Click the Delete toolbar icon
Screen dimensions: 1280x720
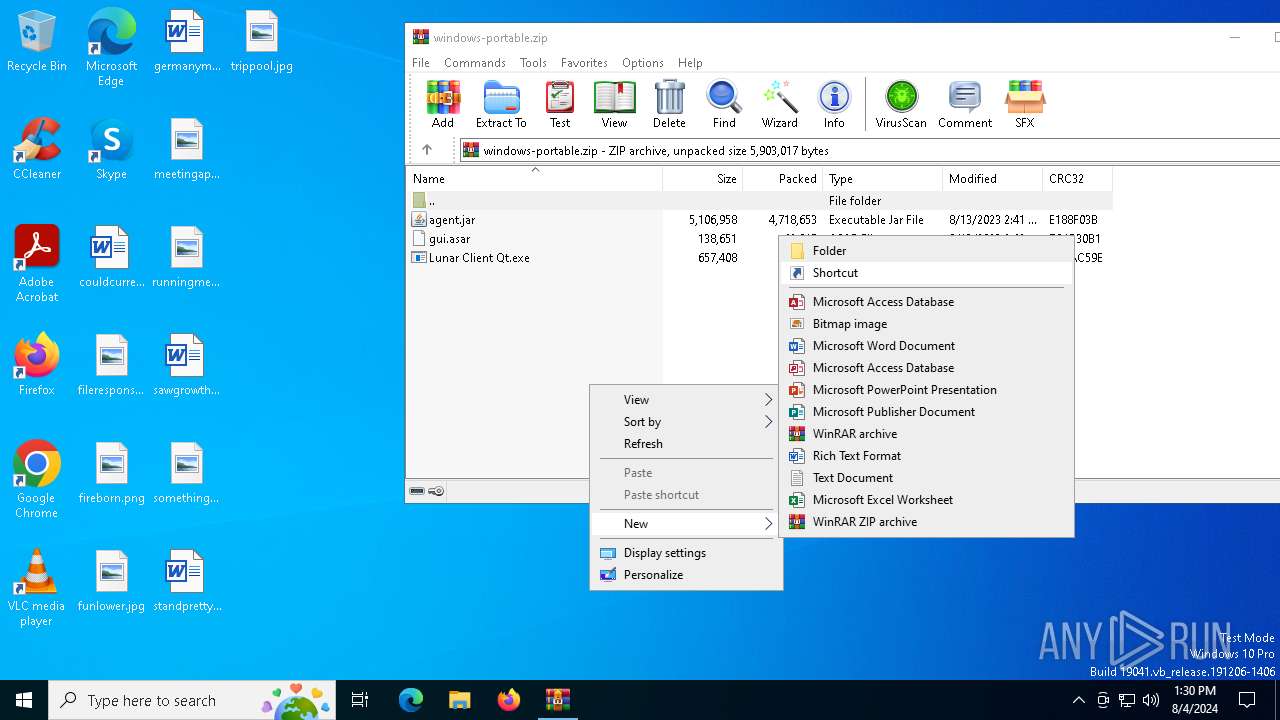click(669, 105)
